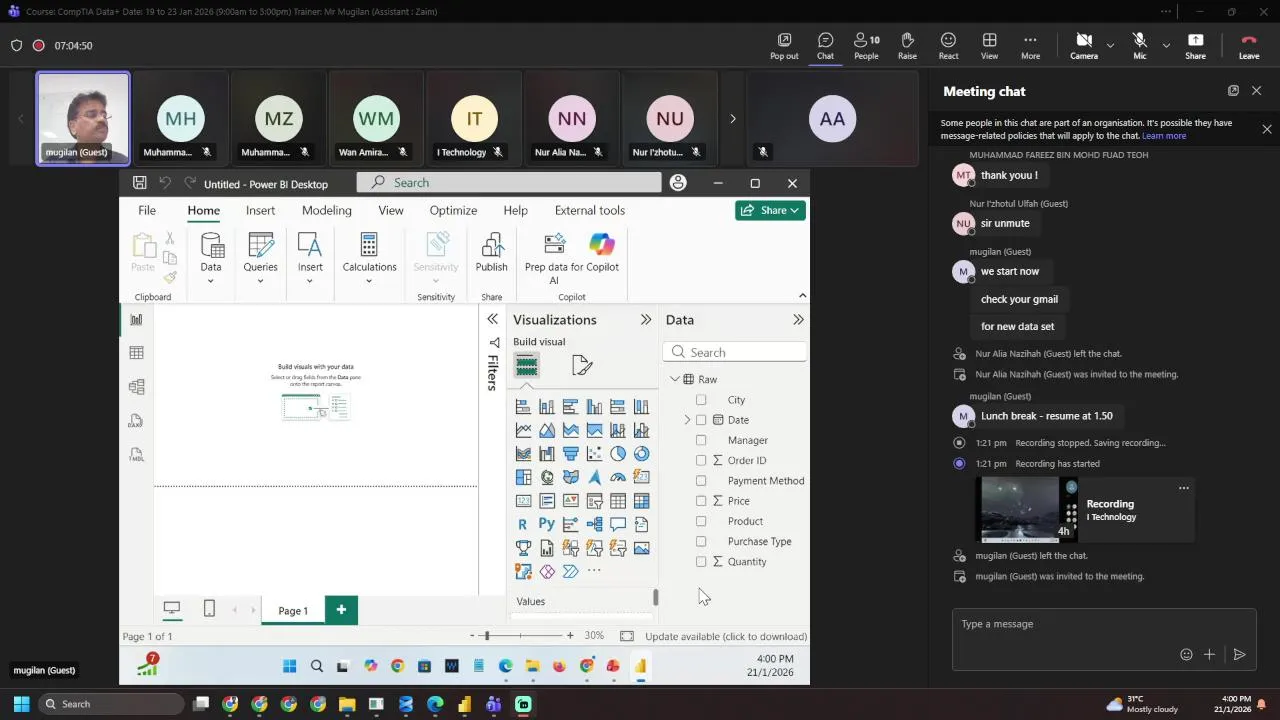Click the Save icon in Power BI title bar

click(x=140, y=183)
